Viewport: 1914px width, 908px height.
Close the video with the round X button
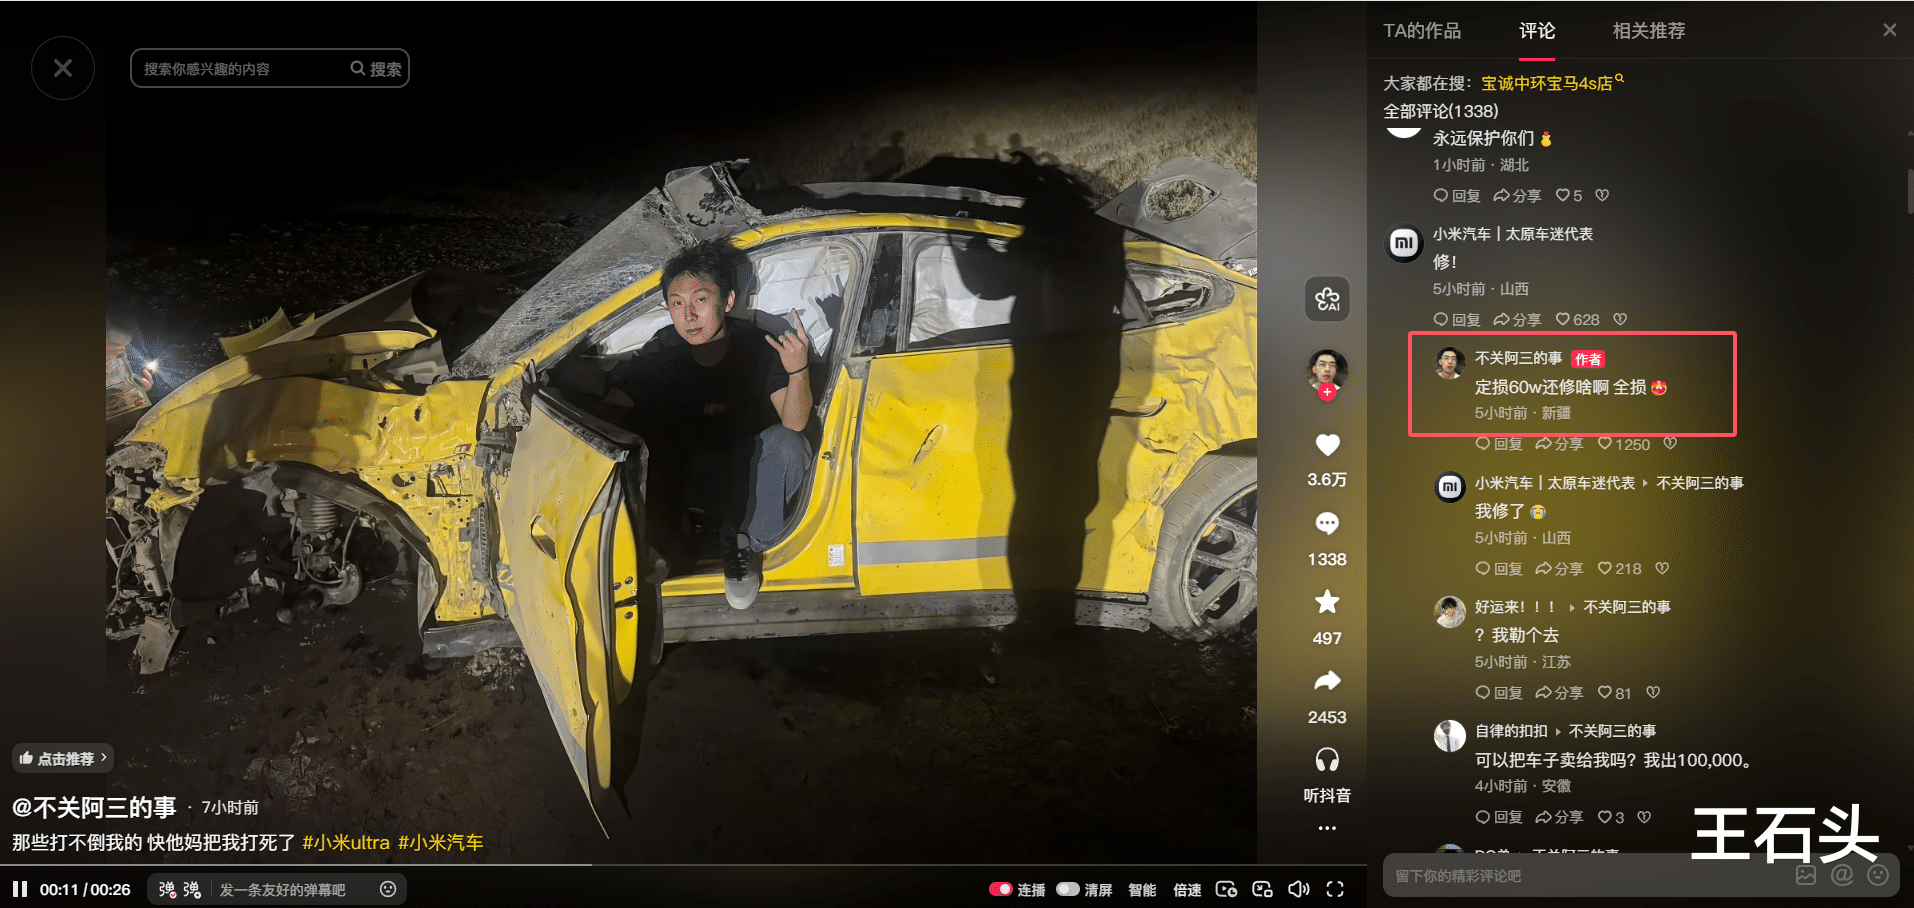63,68
